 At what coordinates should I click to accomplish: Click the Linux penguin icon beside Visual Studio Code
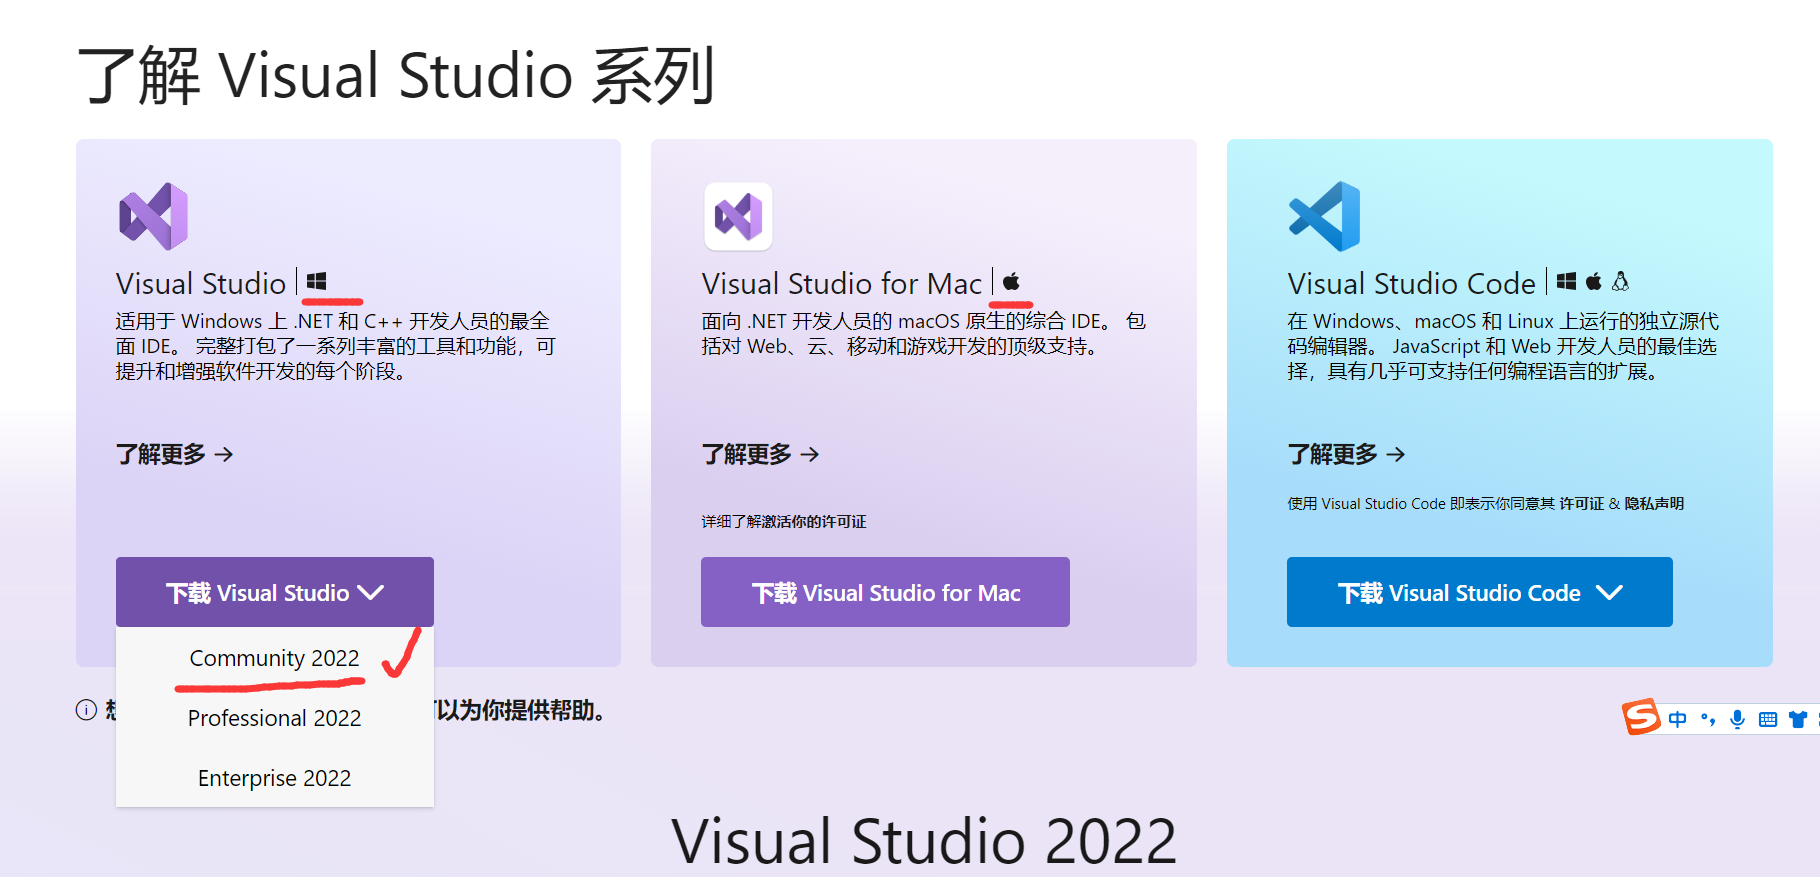[1620, 282]
